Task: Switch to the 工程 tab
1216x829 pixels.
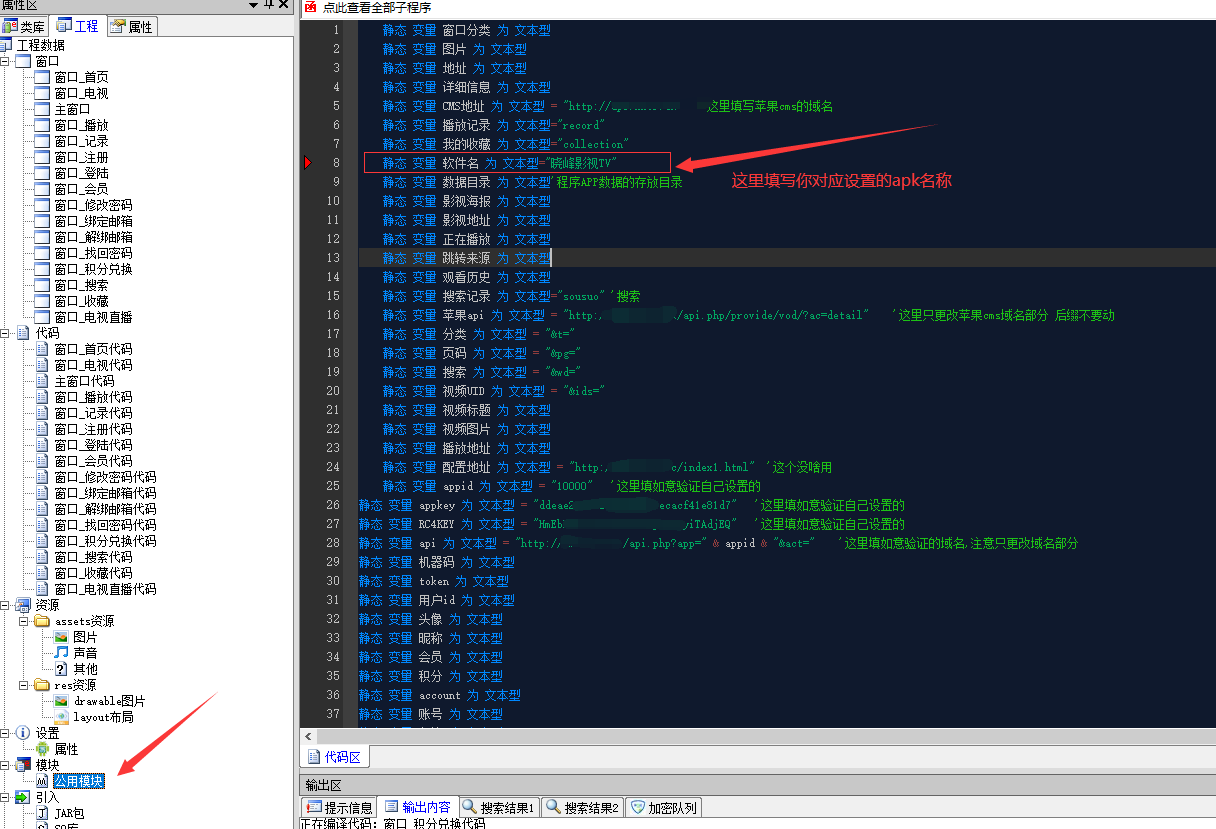Action: (x=78, y=26)
